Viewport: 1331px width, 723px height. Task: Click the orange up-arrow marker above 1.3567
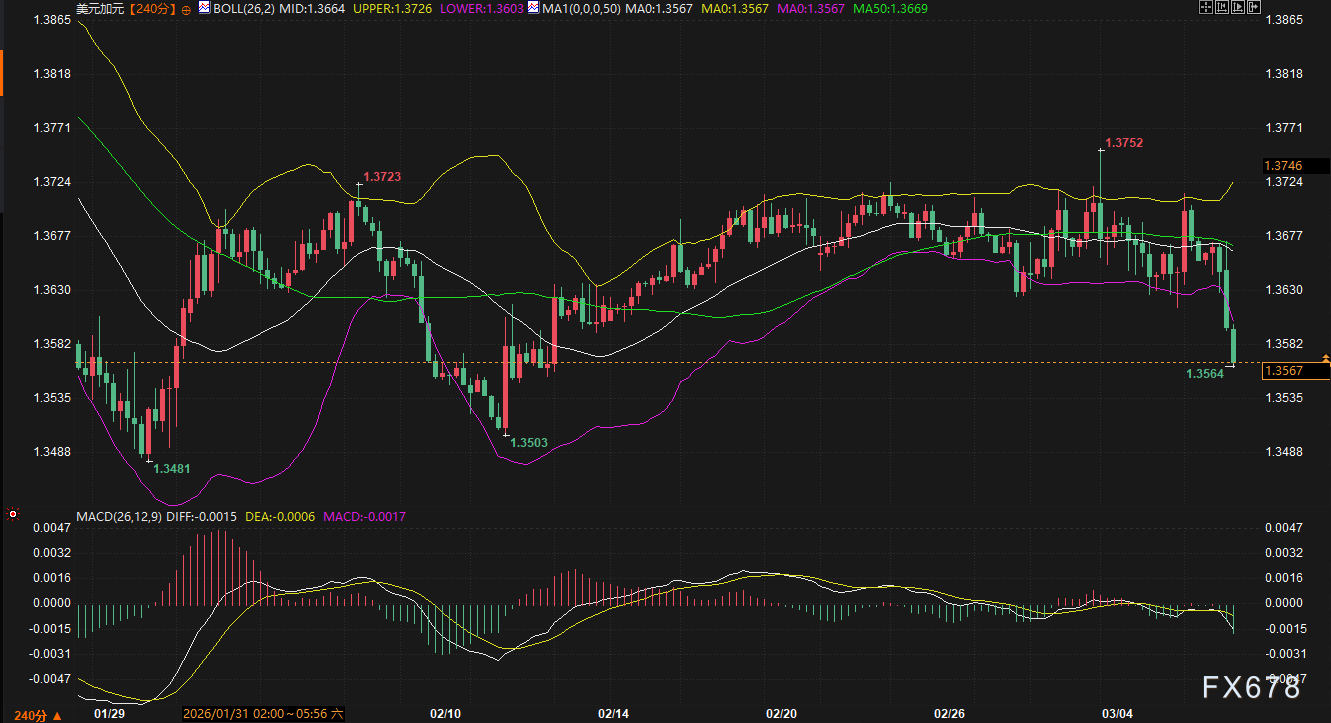1325,357
